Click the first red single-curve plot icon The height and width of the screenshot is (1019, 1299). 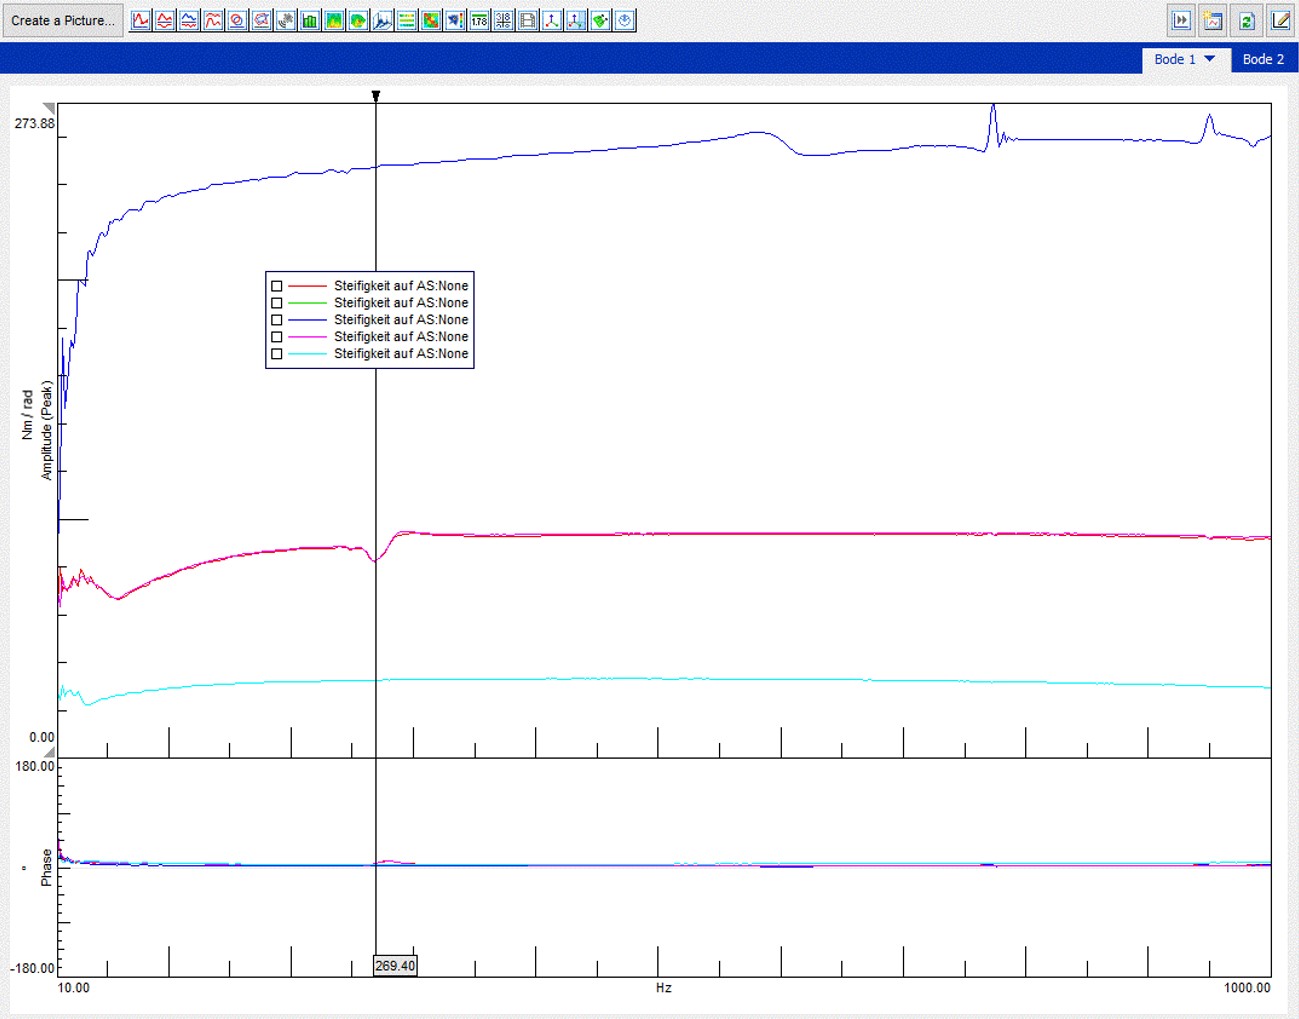tap(141, 20)
